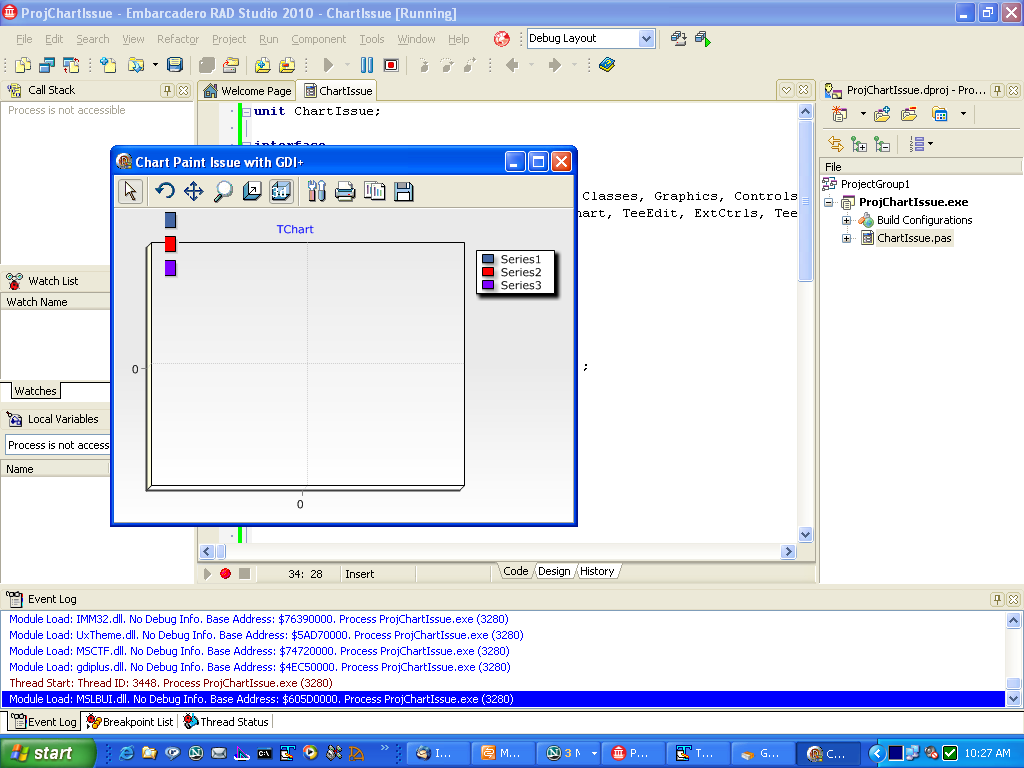Viewport: 1024px width, 768px height.
Task: Click the Save chart disk icon
Action: tap(404, 191)
